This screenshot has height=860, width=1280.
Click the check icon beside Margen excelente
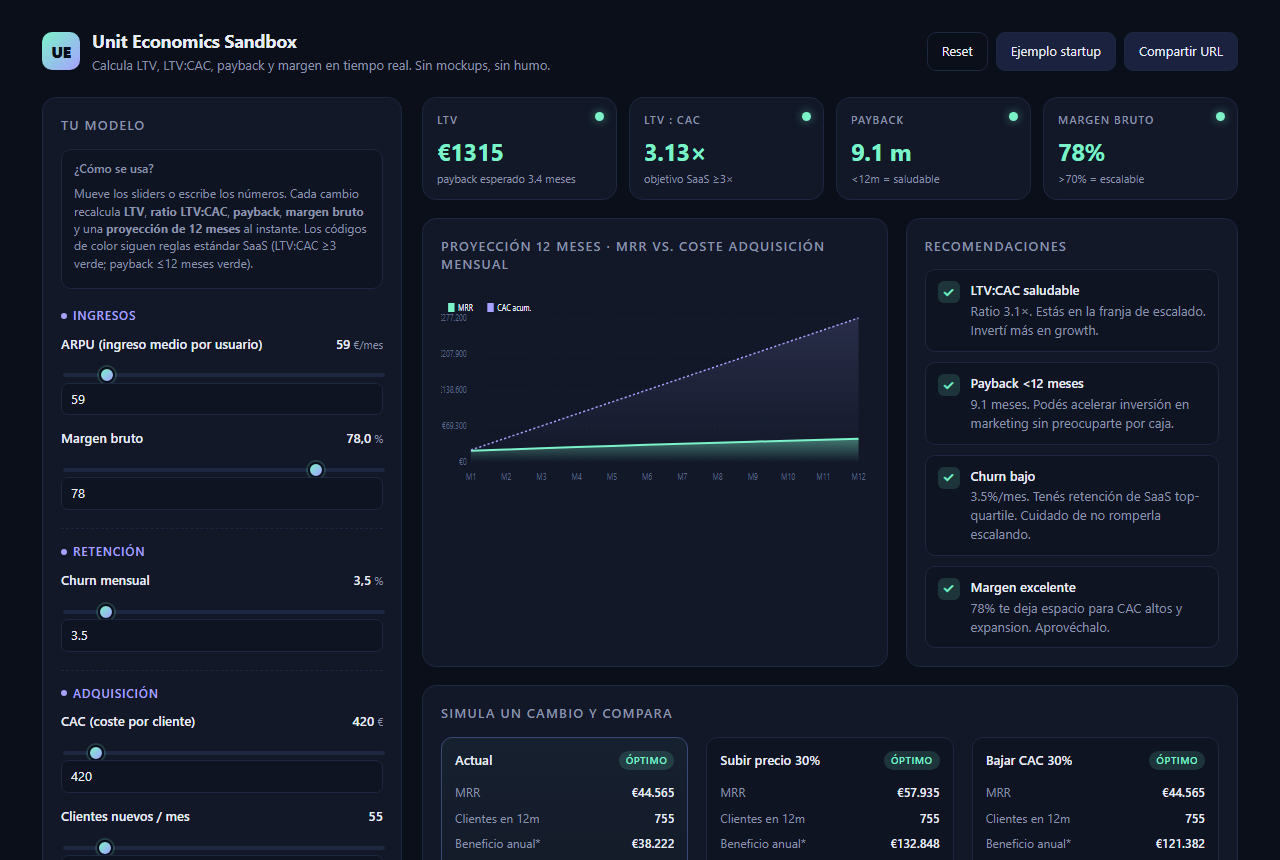(x=949, y=589)
